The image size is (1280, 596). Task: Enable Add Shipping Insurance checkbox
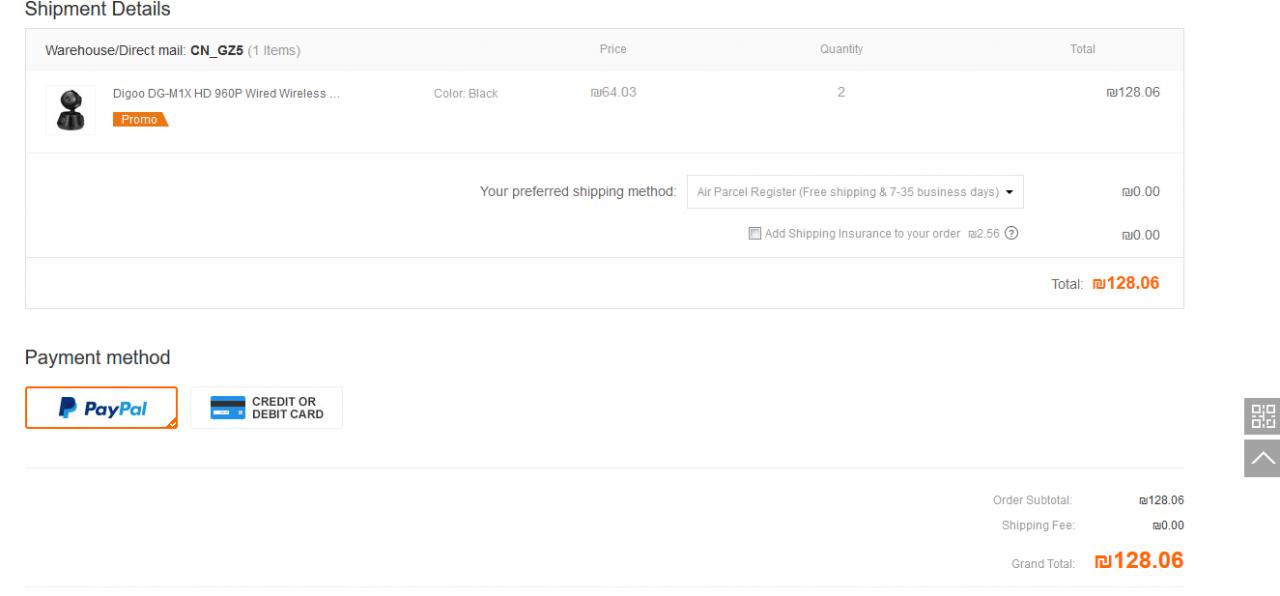pos(755,234)
